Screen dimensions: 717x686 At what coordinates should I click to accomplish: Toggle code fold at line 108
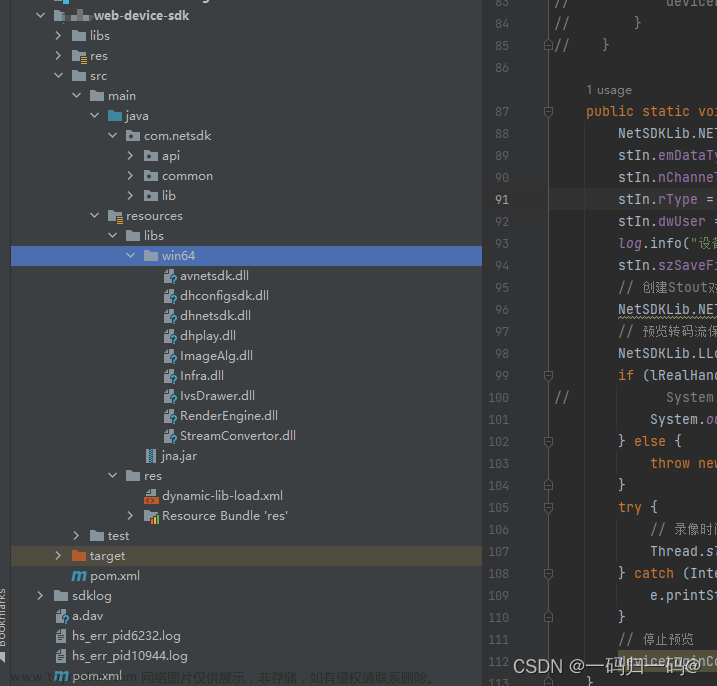(549, 573)
